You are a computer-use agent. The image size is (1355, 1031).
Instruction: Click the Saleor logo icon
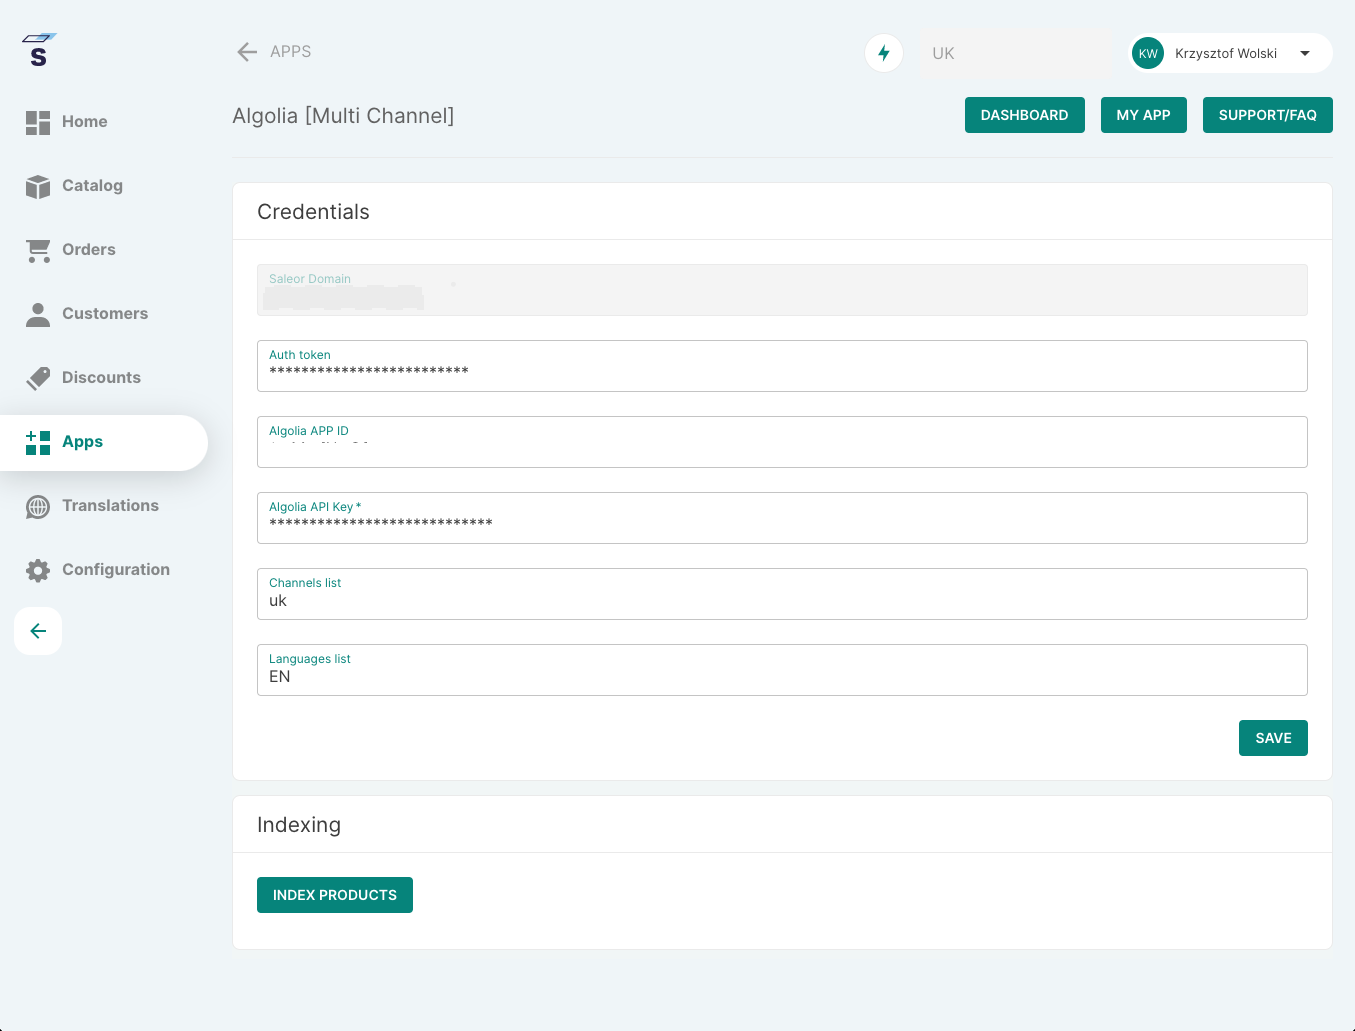39,50
